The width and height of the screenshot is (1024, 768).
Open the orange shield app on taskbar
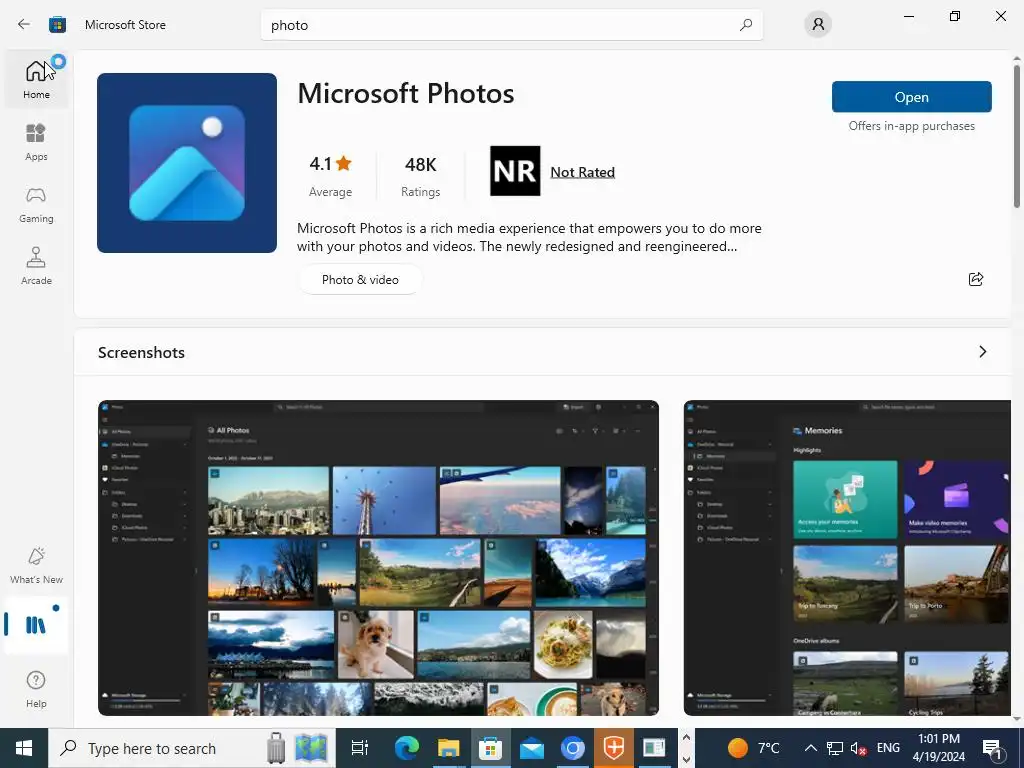click(614, 748)
